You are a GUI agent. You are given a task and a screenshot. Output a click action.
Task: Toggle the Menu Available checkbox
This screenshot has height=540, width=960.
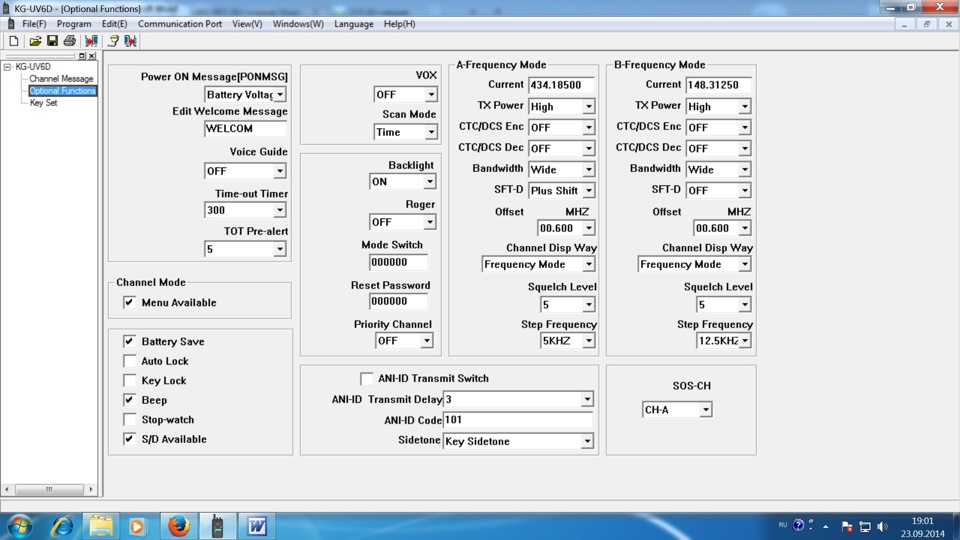129,302
